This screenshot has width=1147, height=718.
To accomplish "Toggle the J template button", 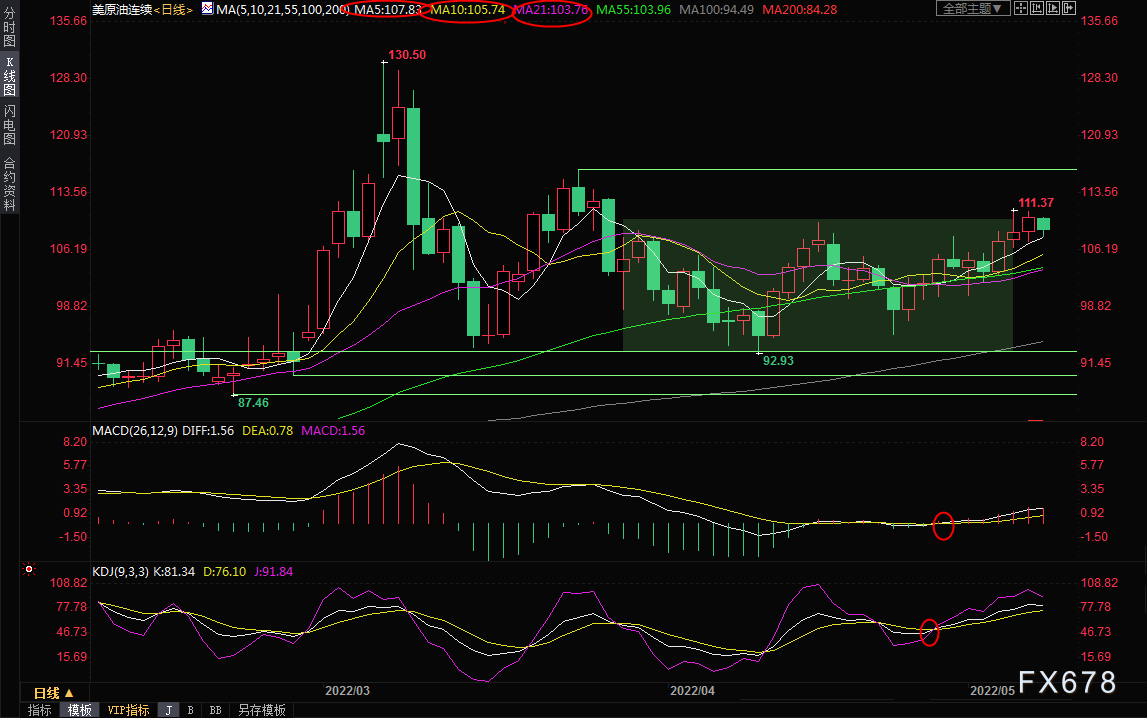I will (169, 710).
